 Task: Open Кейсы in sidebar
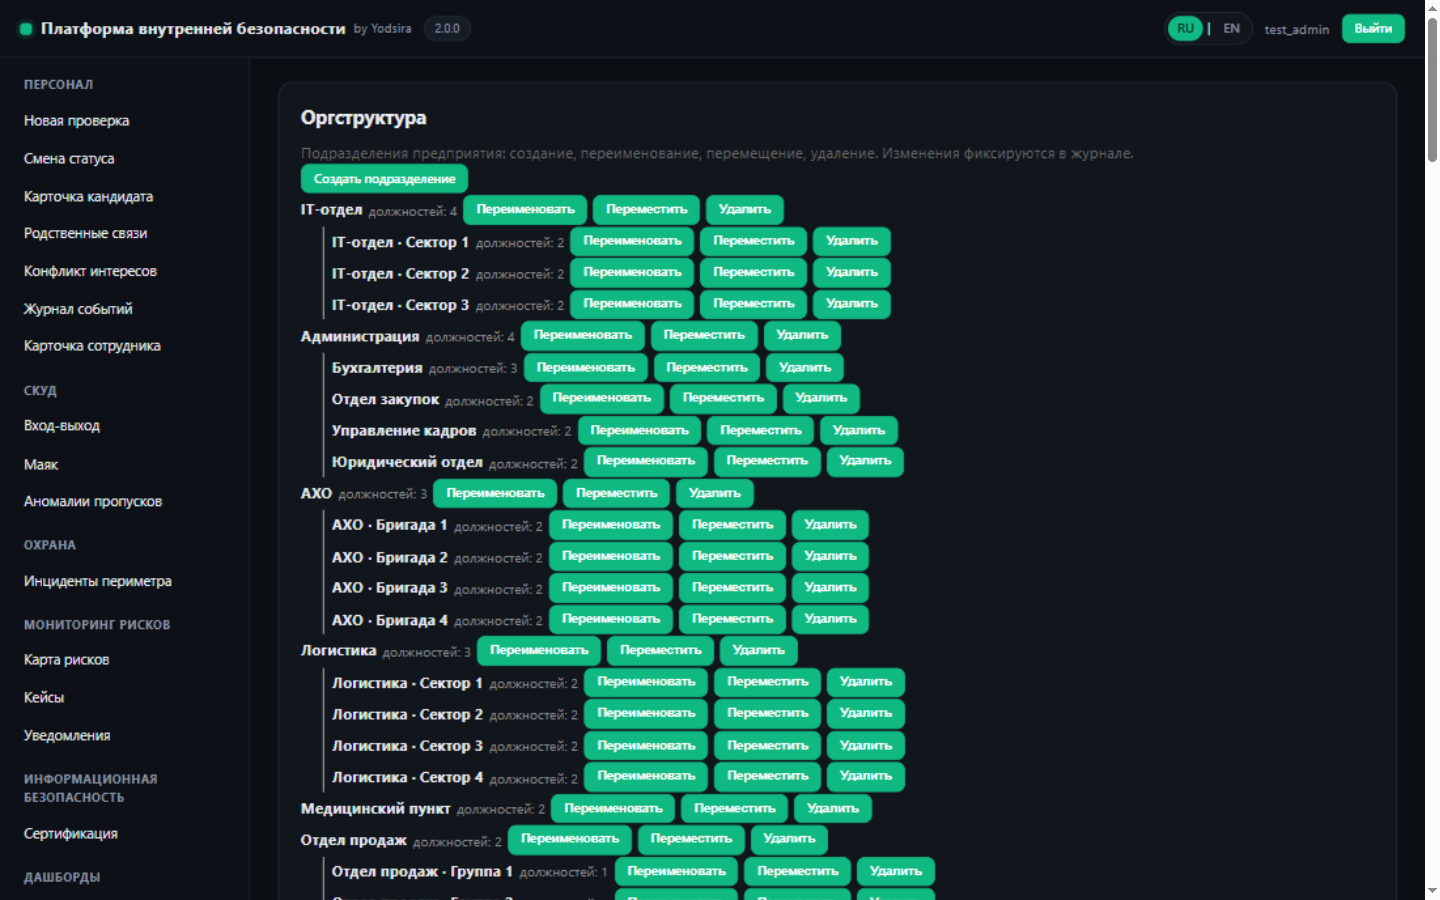44,698
